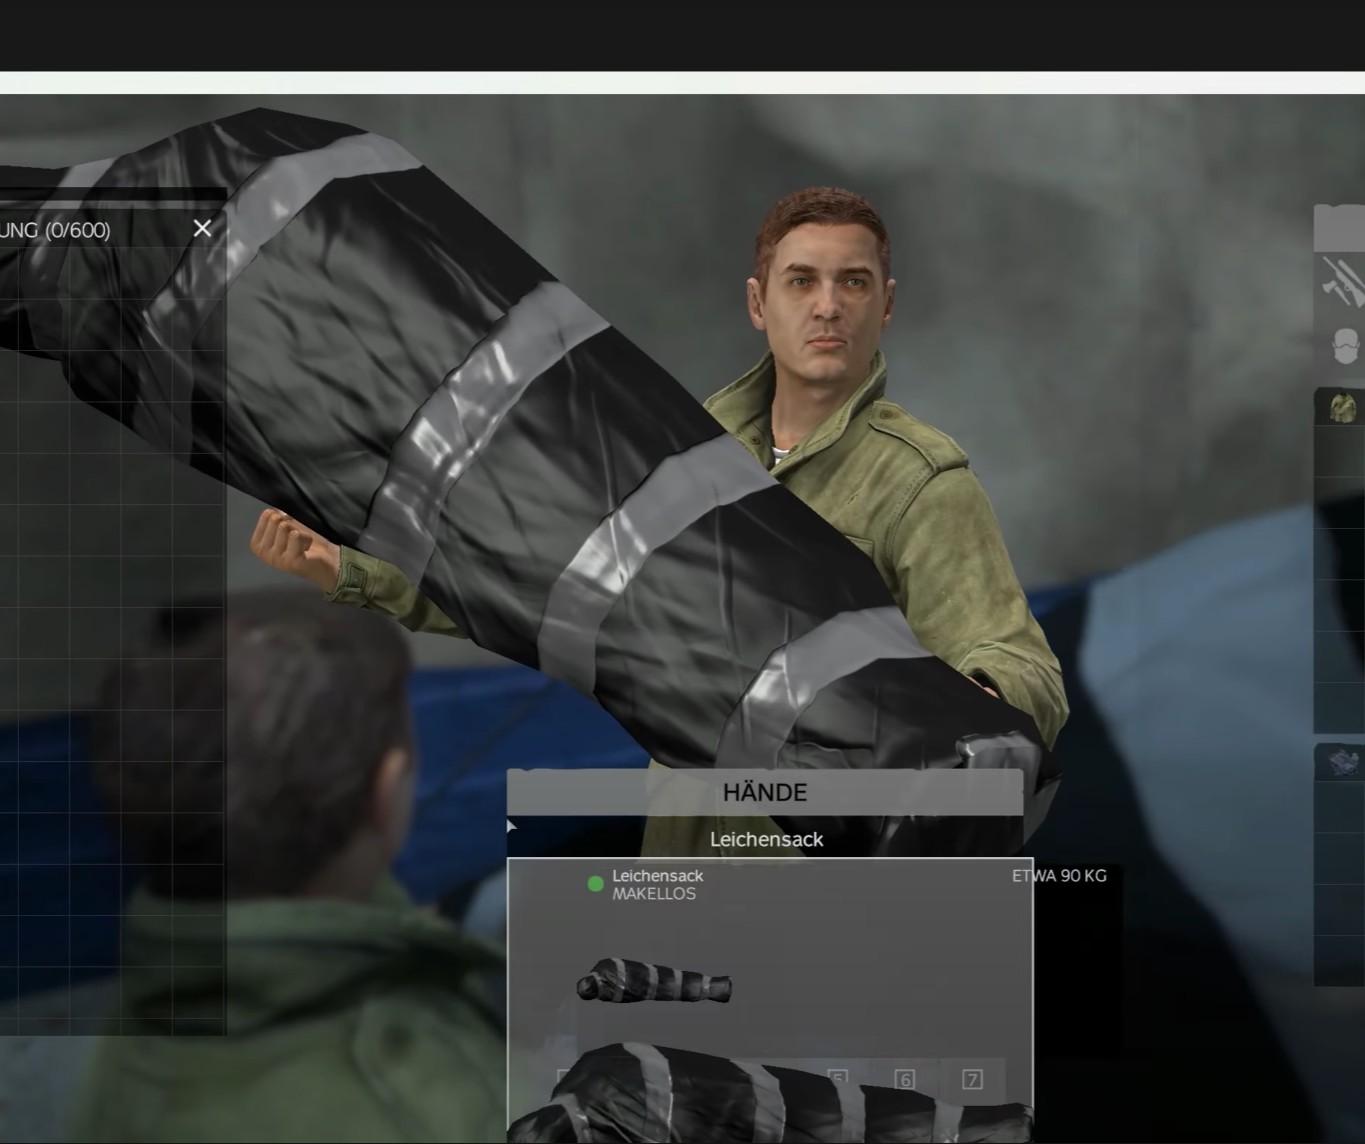Click the Leichensack name text

[x=657, y=875]
